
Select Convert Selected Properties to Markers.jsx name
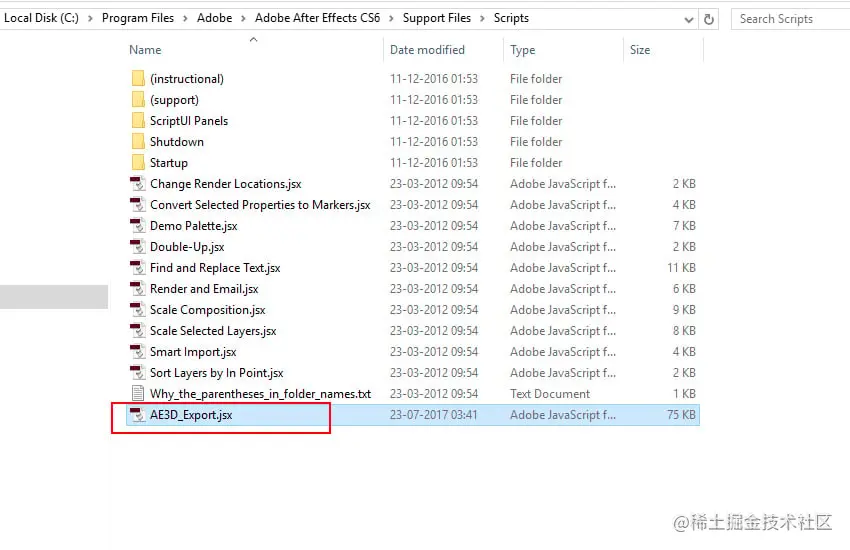tap(260, 205)
